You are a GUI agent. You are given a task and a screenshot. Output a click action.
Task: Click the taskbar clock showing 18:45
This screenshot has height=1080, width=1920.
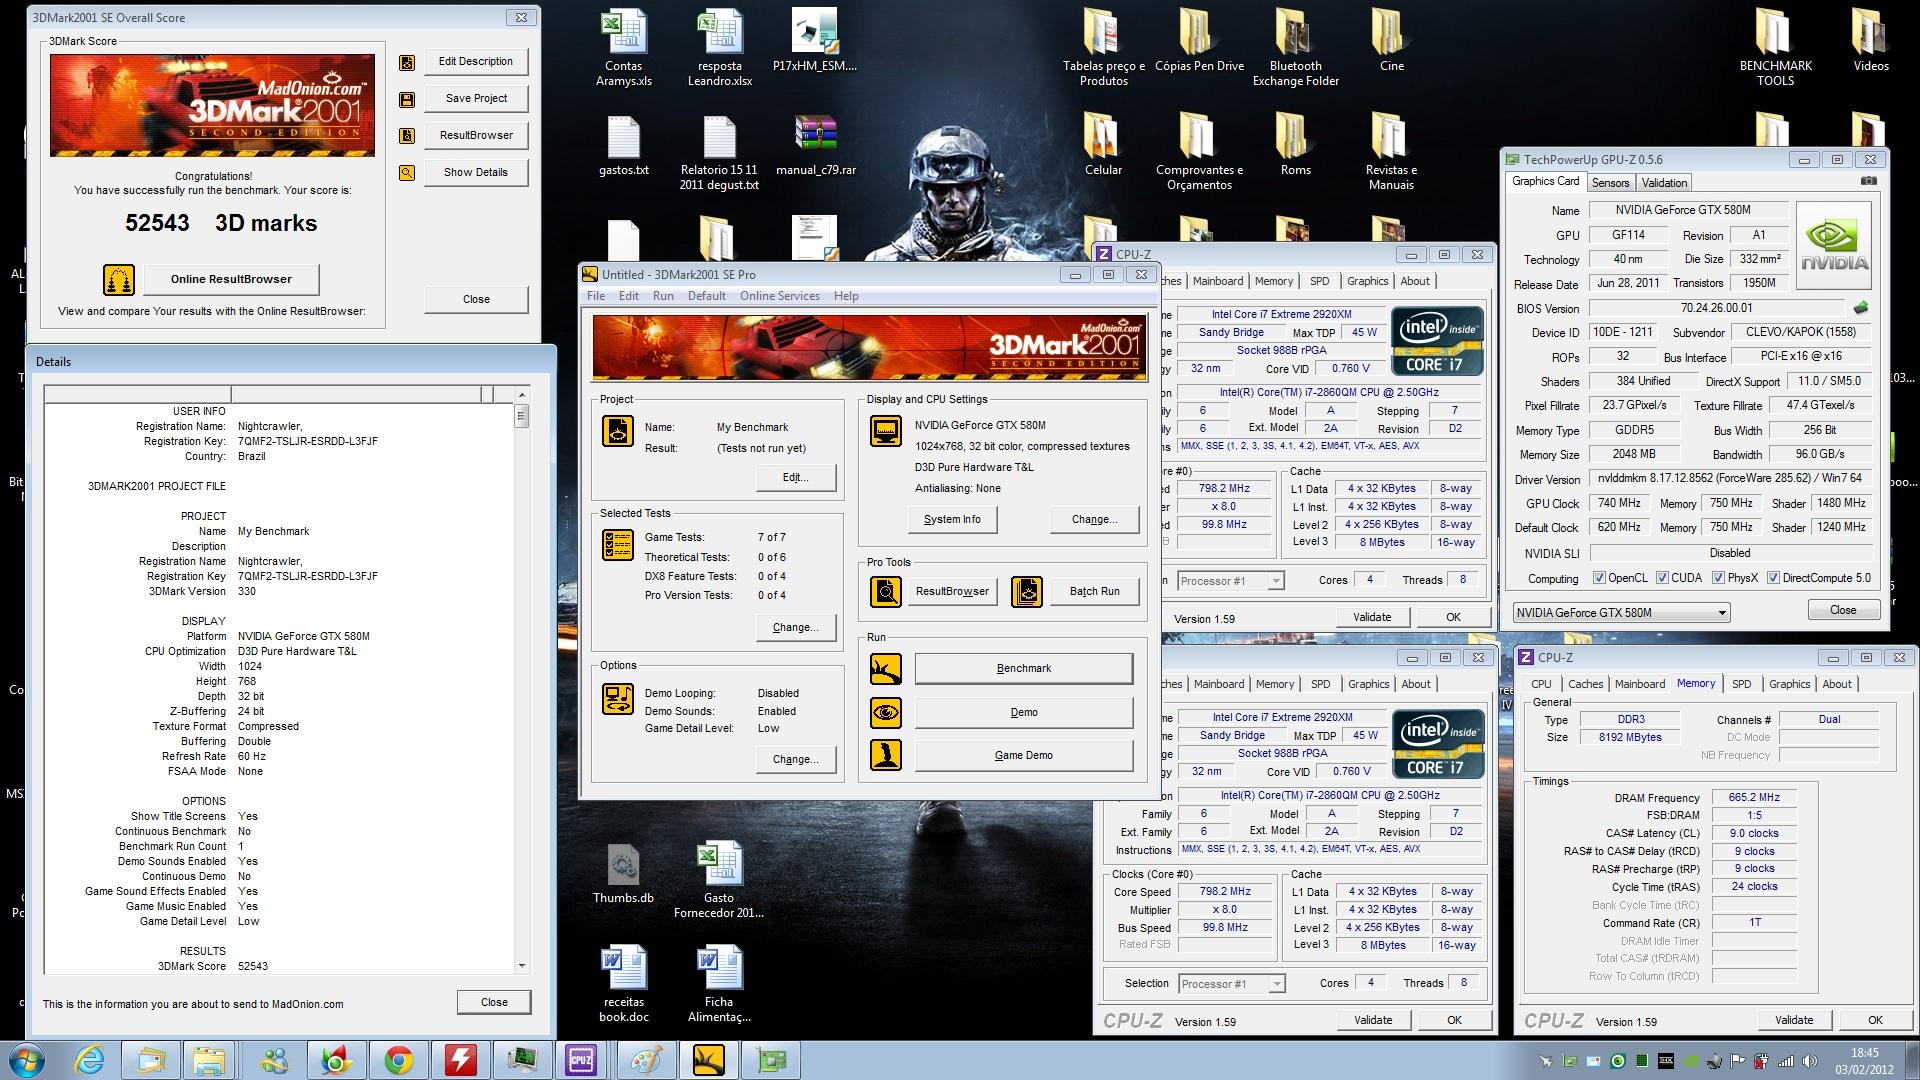(x=1864, y=1060)
